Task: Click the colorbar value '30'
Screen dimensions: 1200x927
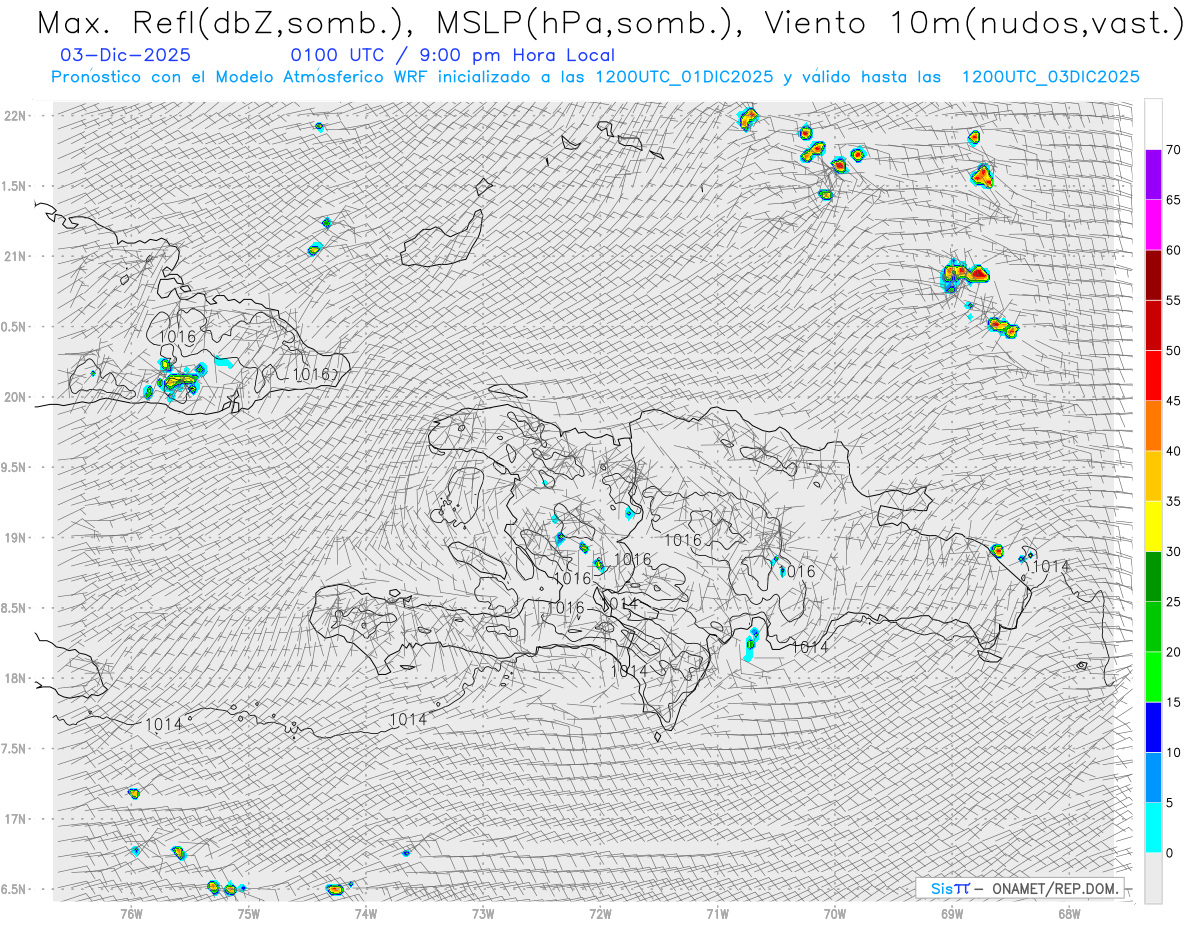Action: 1174,551
